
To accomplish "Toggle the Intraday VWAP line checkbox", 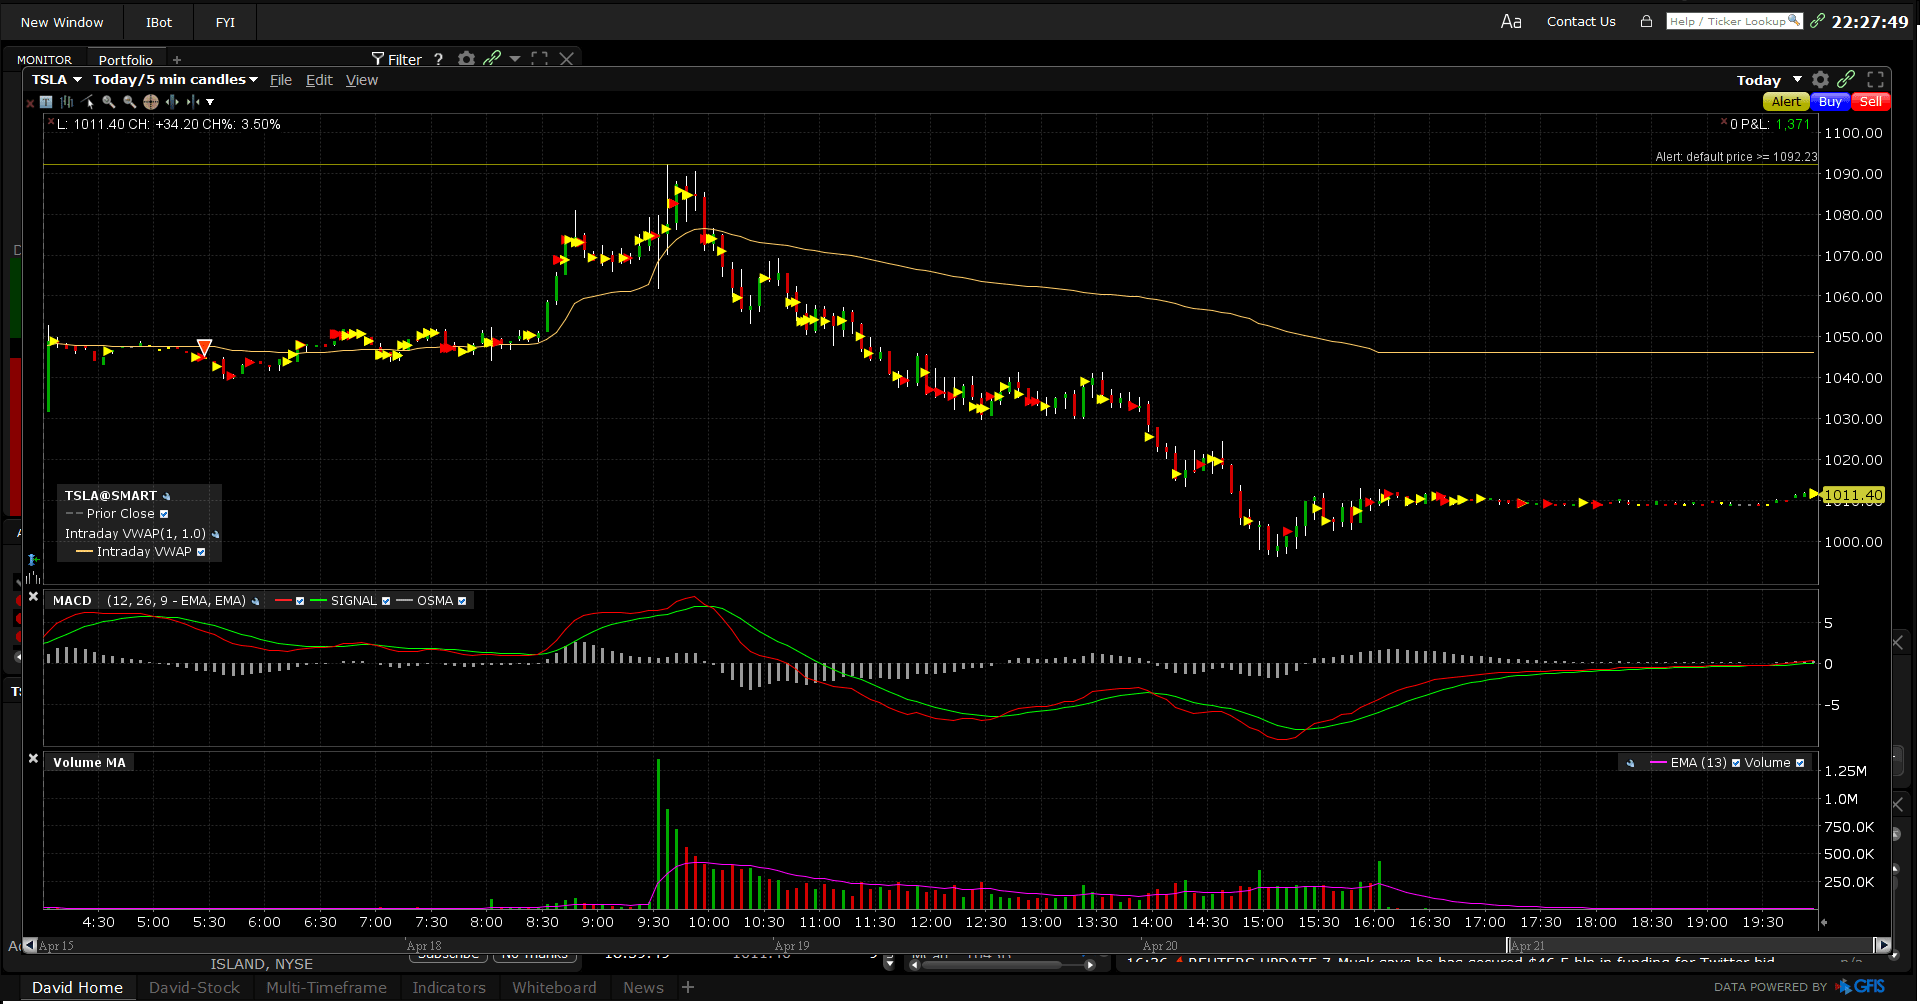I will pos(201,552).
